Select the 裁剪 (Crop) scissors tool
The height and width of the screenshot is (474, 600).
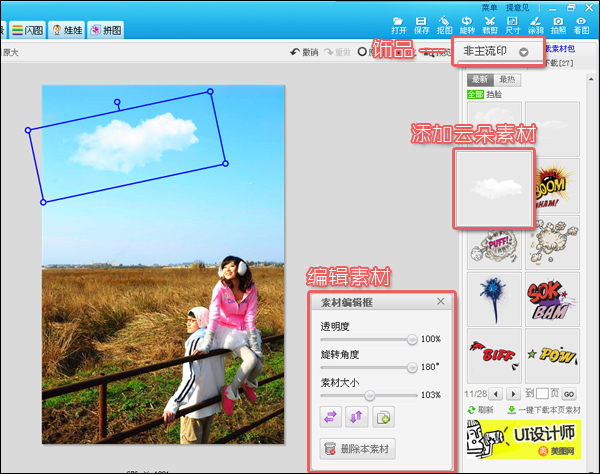490,24
